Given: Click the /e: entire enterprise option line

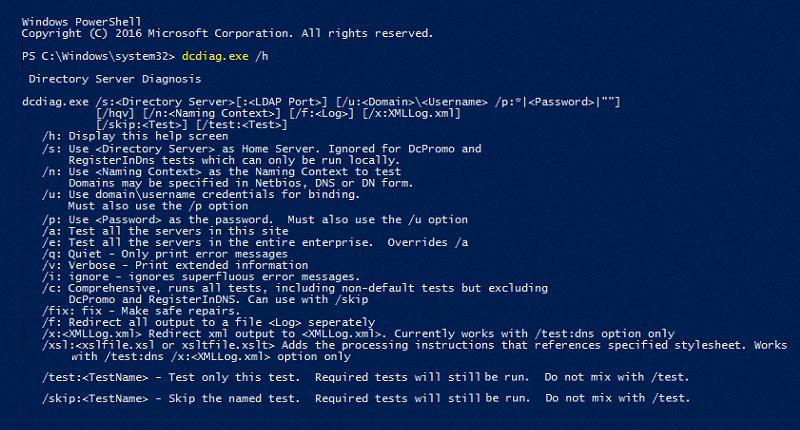Looking at the screenshot, I should [x=255, y=242].
